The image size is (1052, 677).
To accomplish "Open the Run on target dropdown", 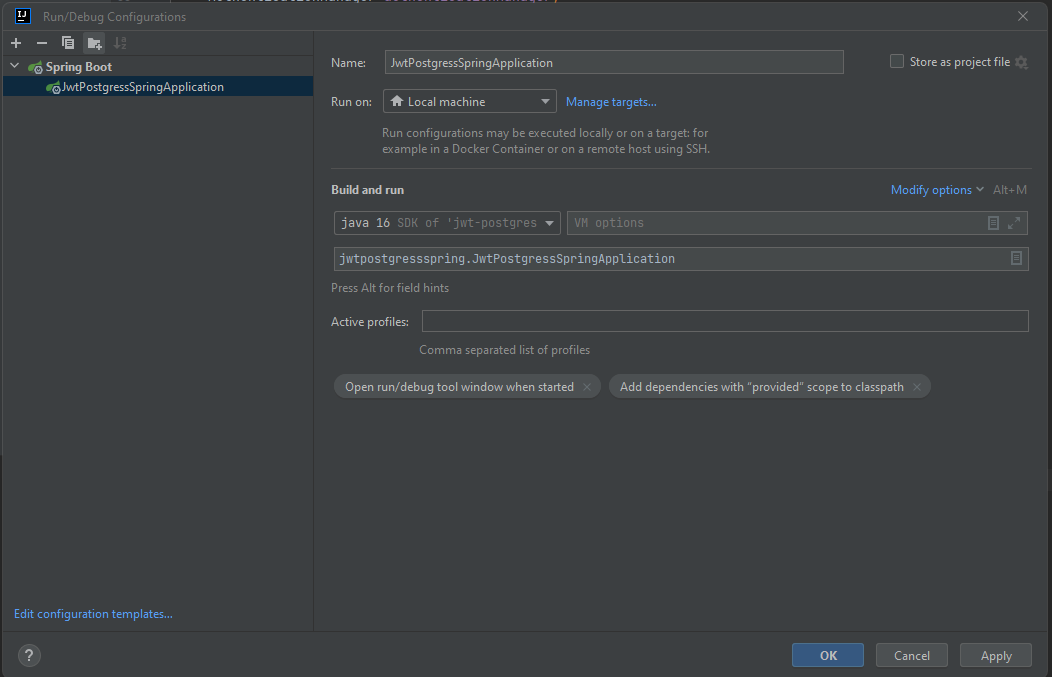I will point(544,101).
